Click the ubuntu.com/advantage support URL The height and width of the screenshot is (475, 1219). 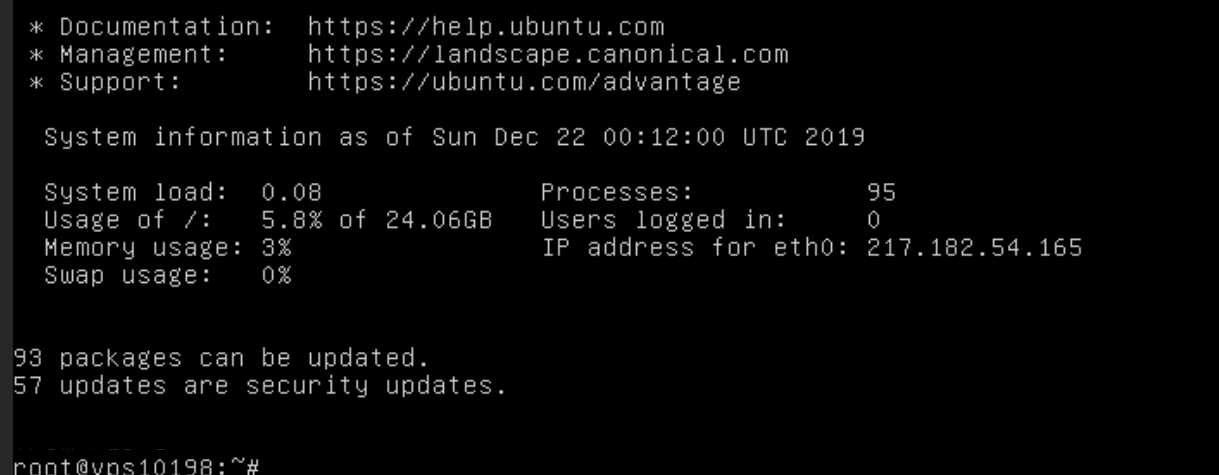tap(524, 82)
